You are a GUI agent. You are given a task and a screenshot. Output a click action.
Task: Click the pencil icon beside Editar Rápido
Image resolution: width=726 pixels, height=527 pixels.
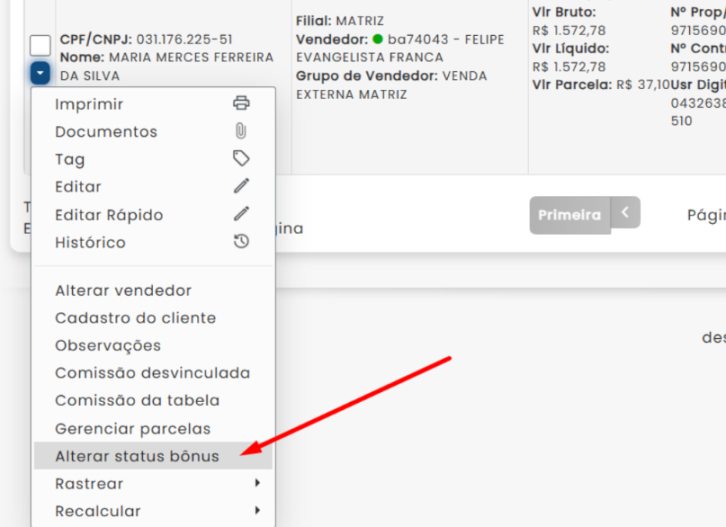coord(240,214)
